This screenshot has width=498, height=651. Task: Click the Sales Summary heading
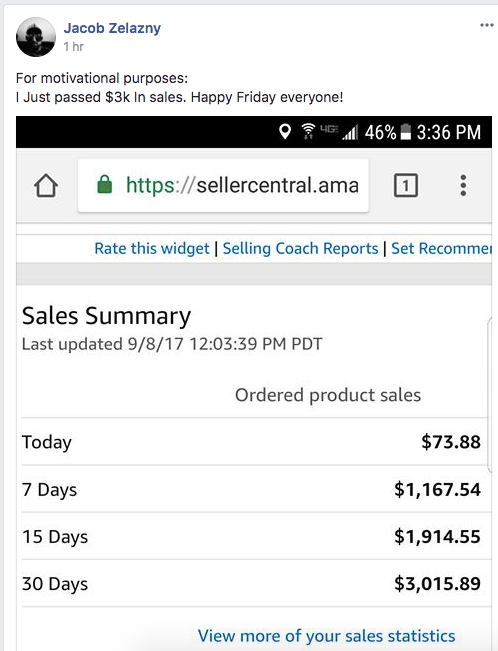click(106, 316)
